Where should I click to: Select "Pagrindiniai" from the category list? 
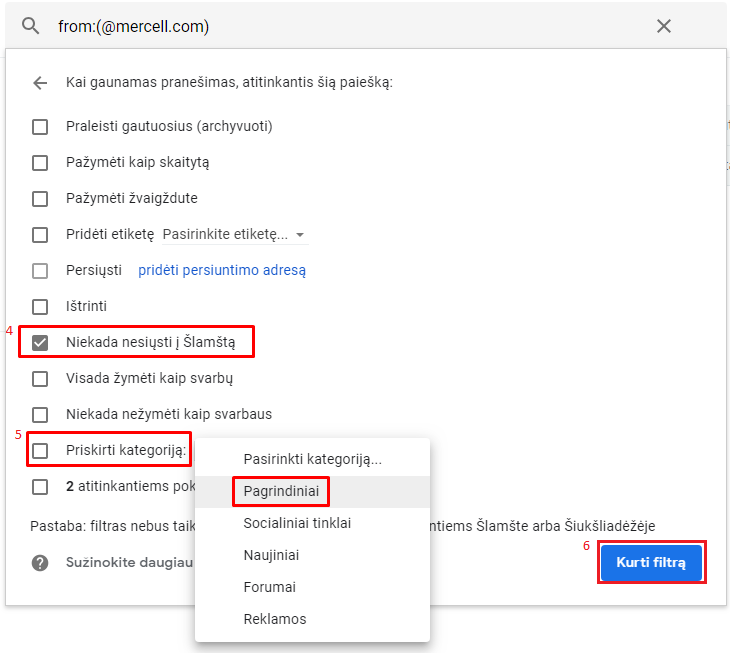pos(281,491)
